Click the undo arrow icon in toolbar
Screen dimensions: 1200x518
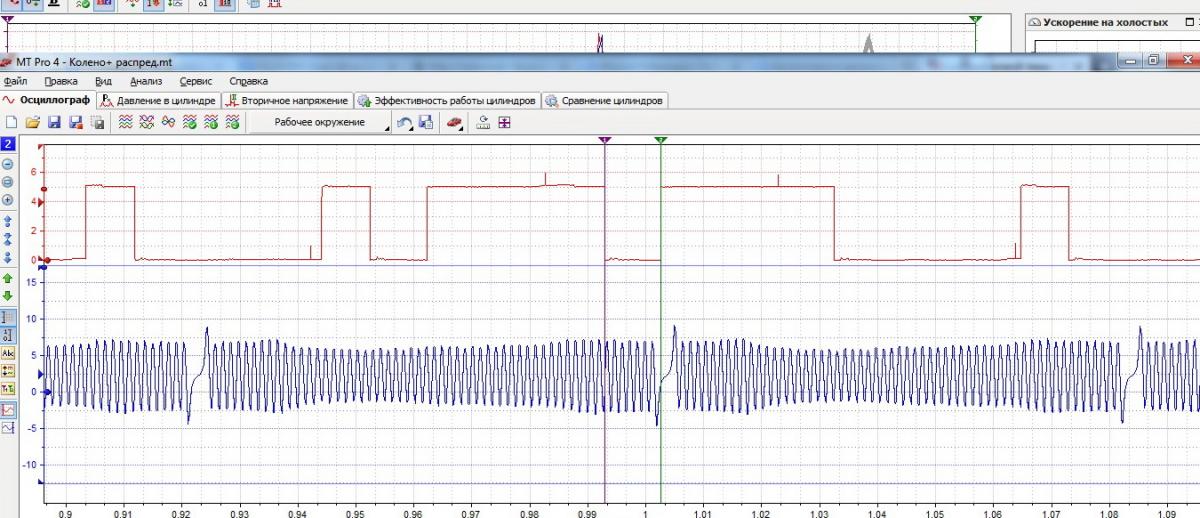[404, 122]
